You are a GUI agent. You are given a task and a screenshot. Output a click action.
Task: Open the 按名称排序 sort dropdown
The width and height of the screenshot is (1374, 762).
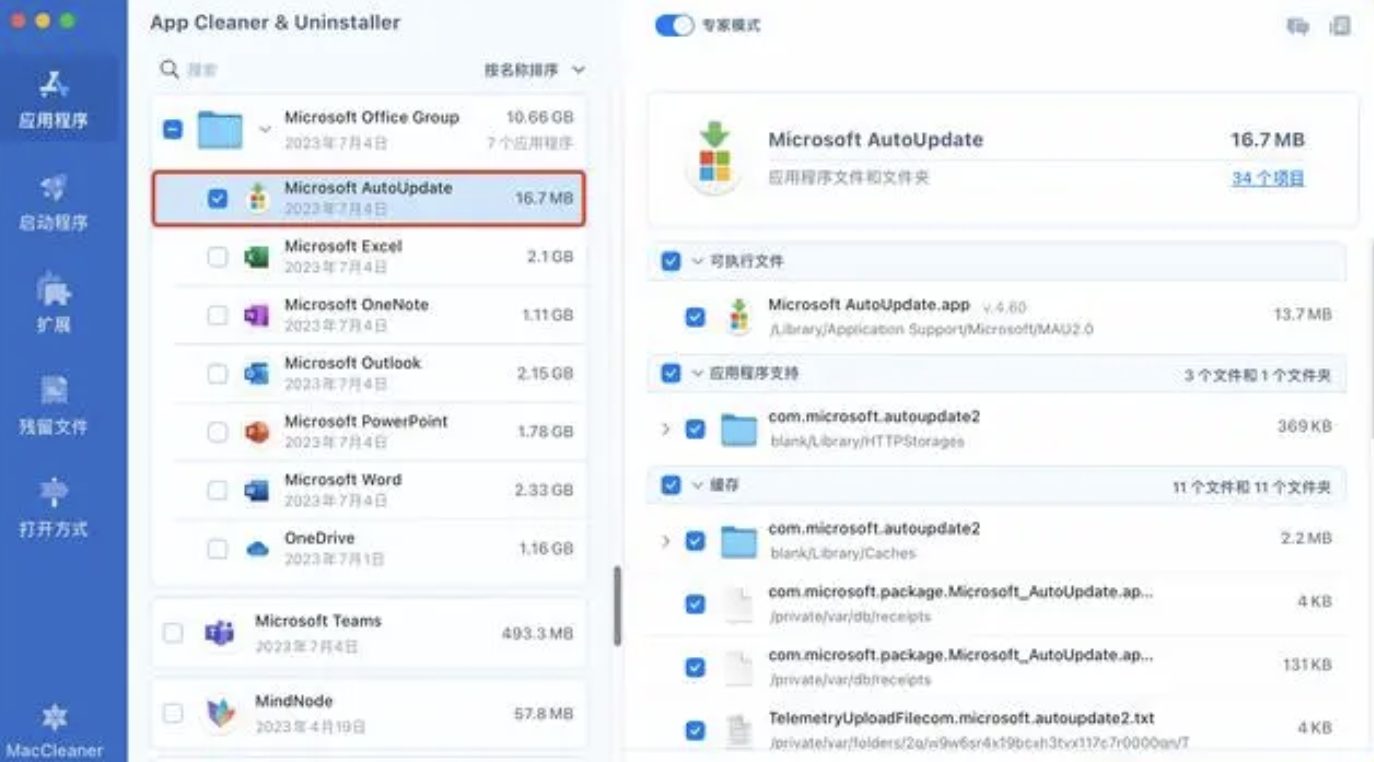534,70
